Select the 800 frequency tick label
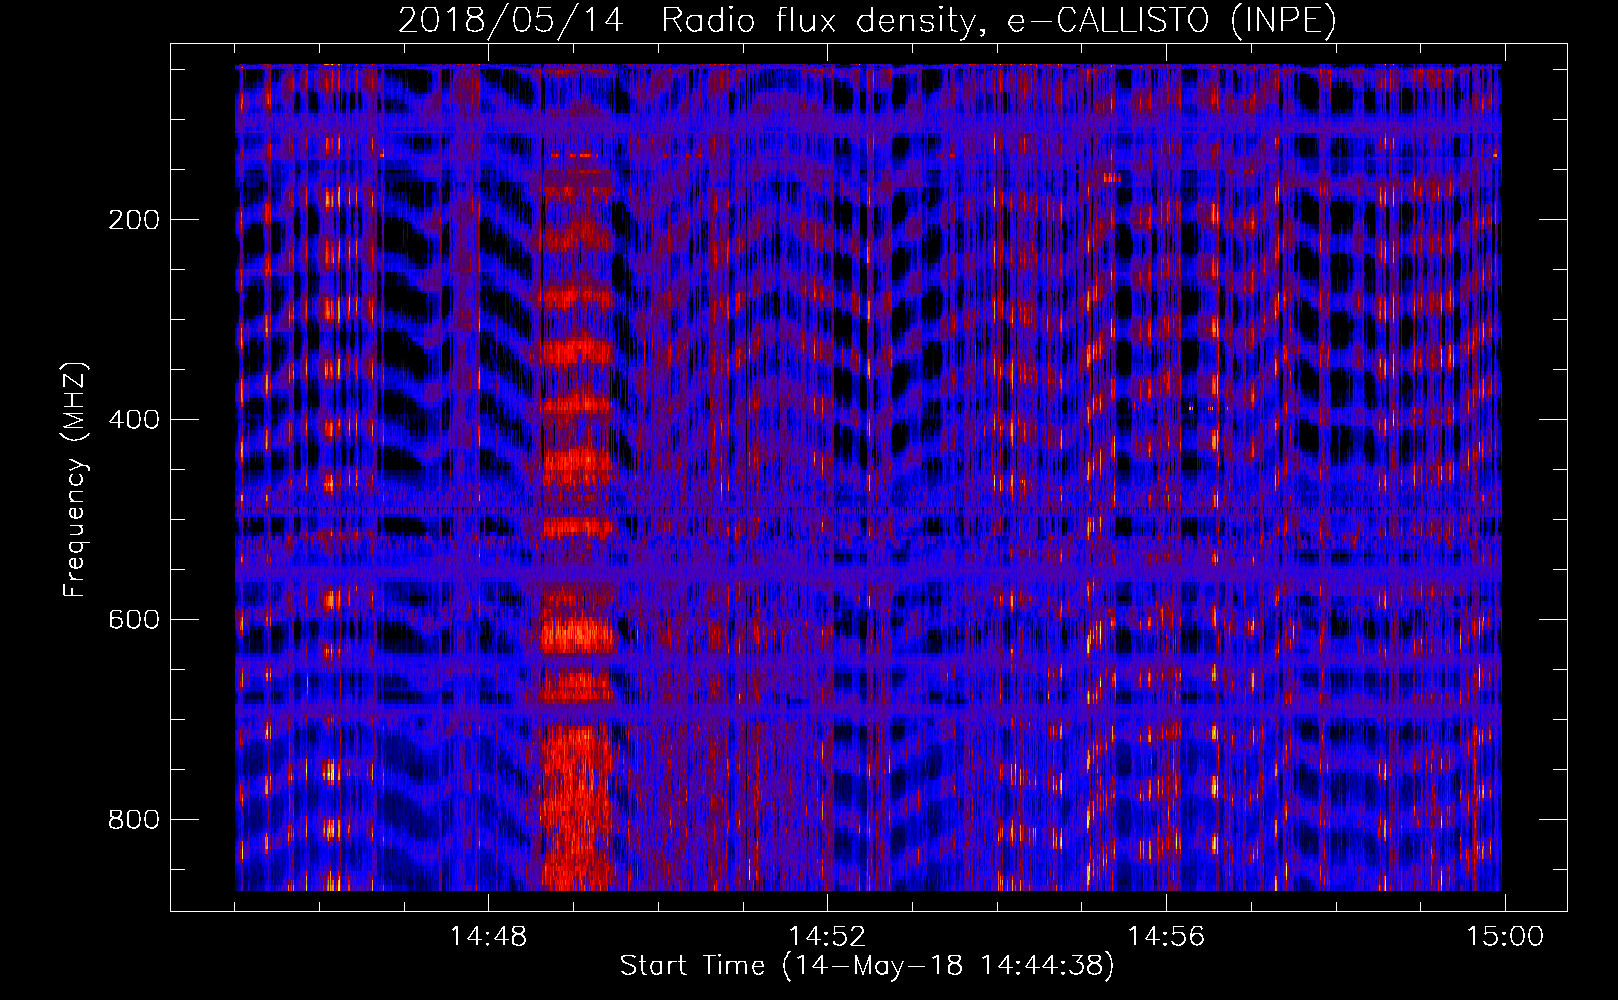Image resolution: width=1618 pixels, height=1000 pixels. (134, 820)
